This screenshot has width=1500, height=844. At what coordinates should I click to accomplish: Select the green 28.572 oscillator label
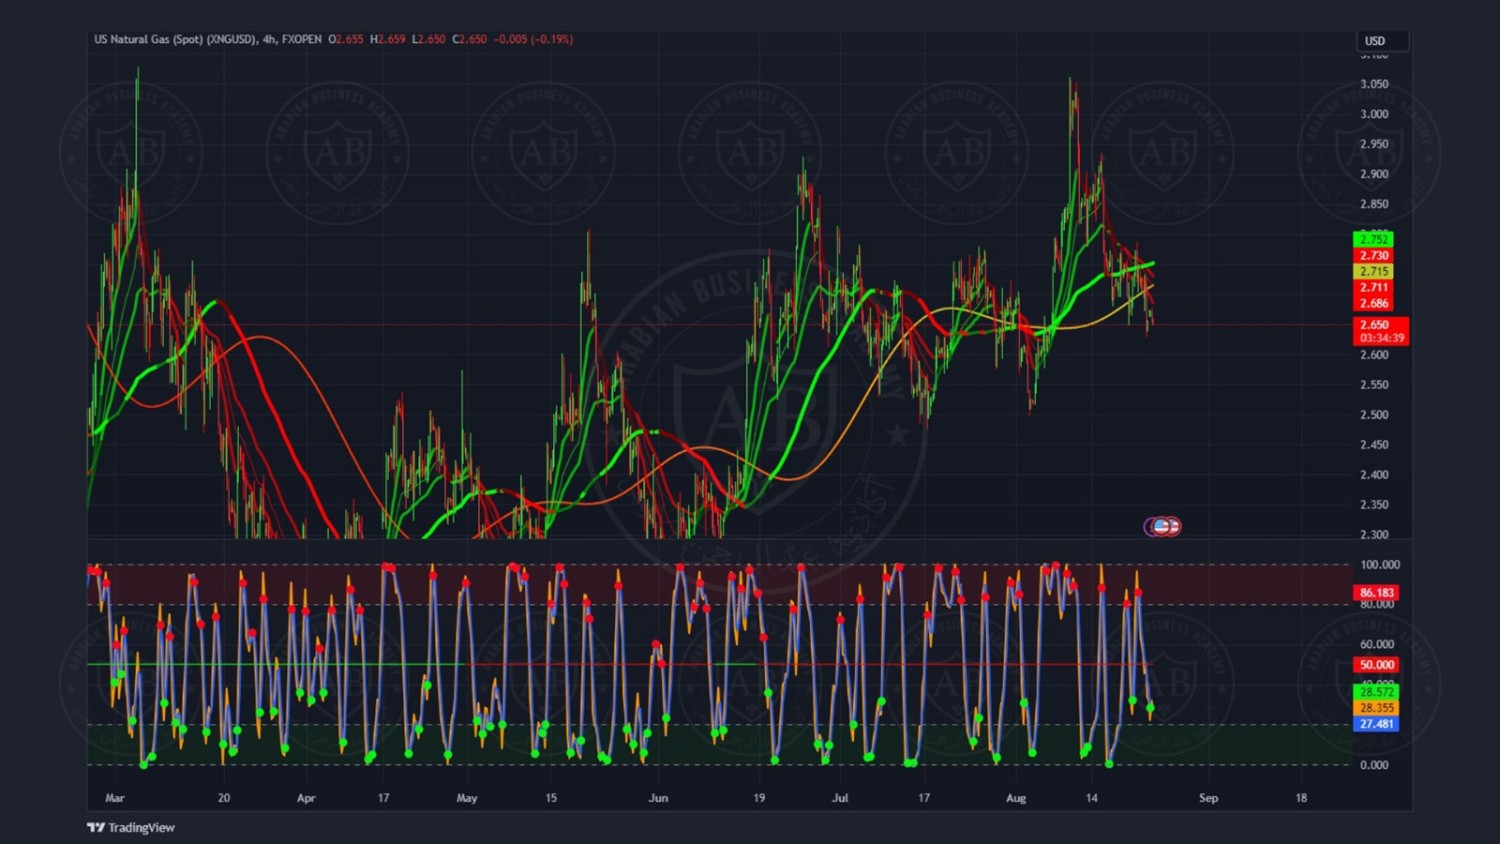(1376, 692)
